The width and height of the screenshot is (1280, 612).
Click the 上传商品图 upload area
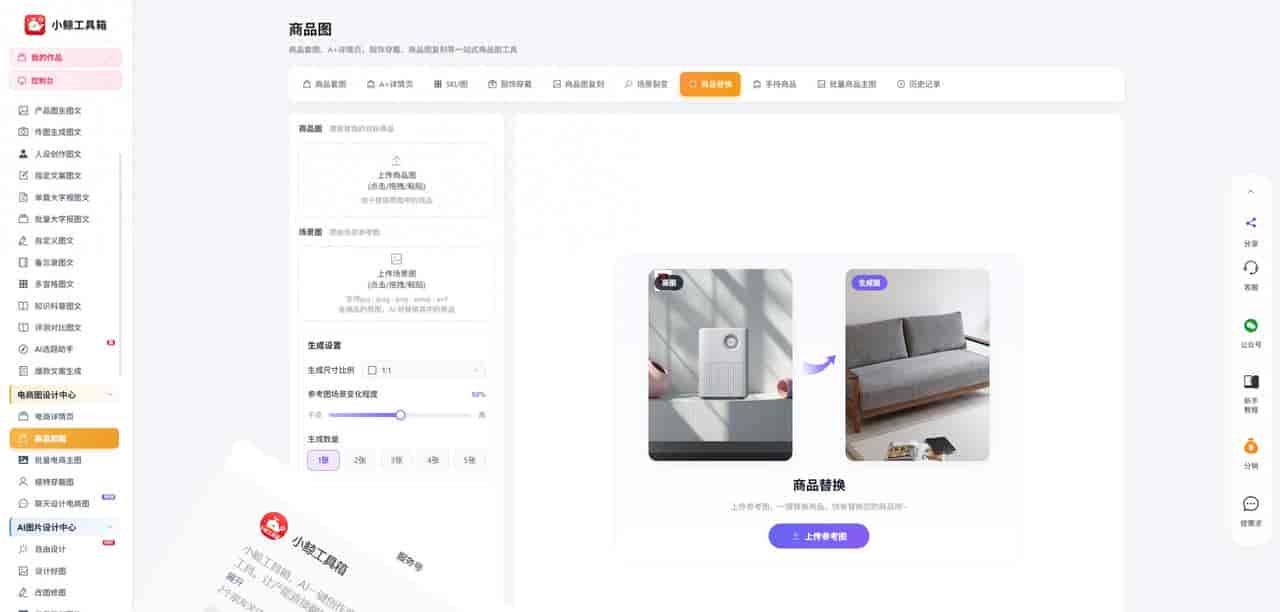pyautogui.click(x=396, y=180)
